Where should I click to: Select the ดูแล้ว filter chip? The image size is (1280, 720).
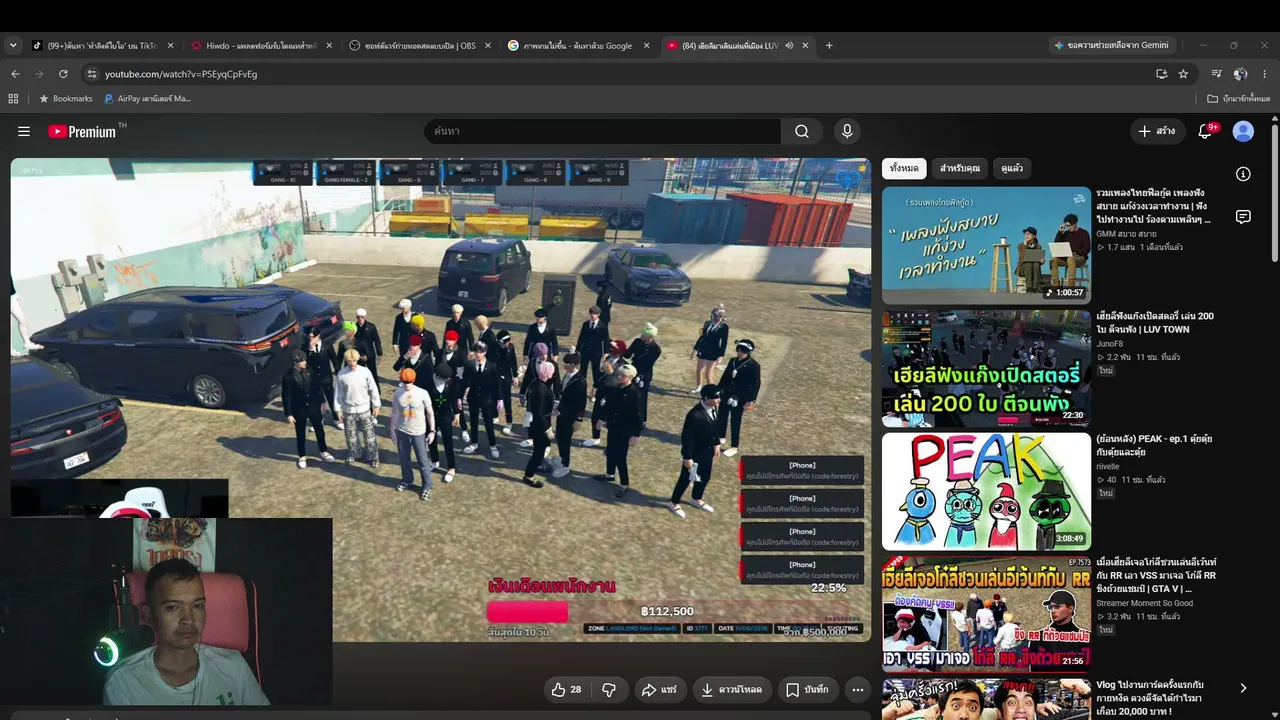click(x=1012, y=168)
